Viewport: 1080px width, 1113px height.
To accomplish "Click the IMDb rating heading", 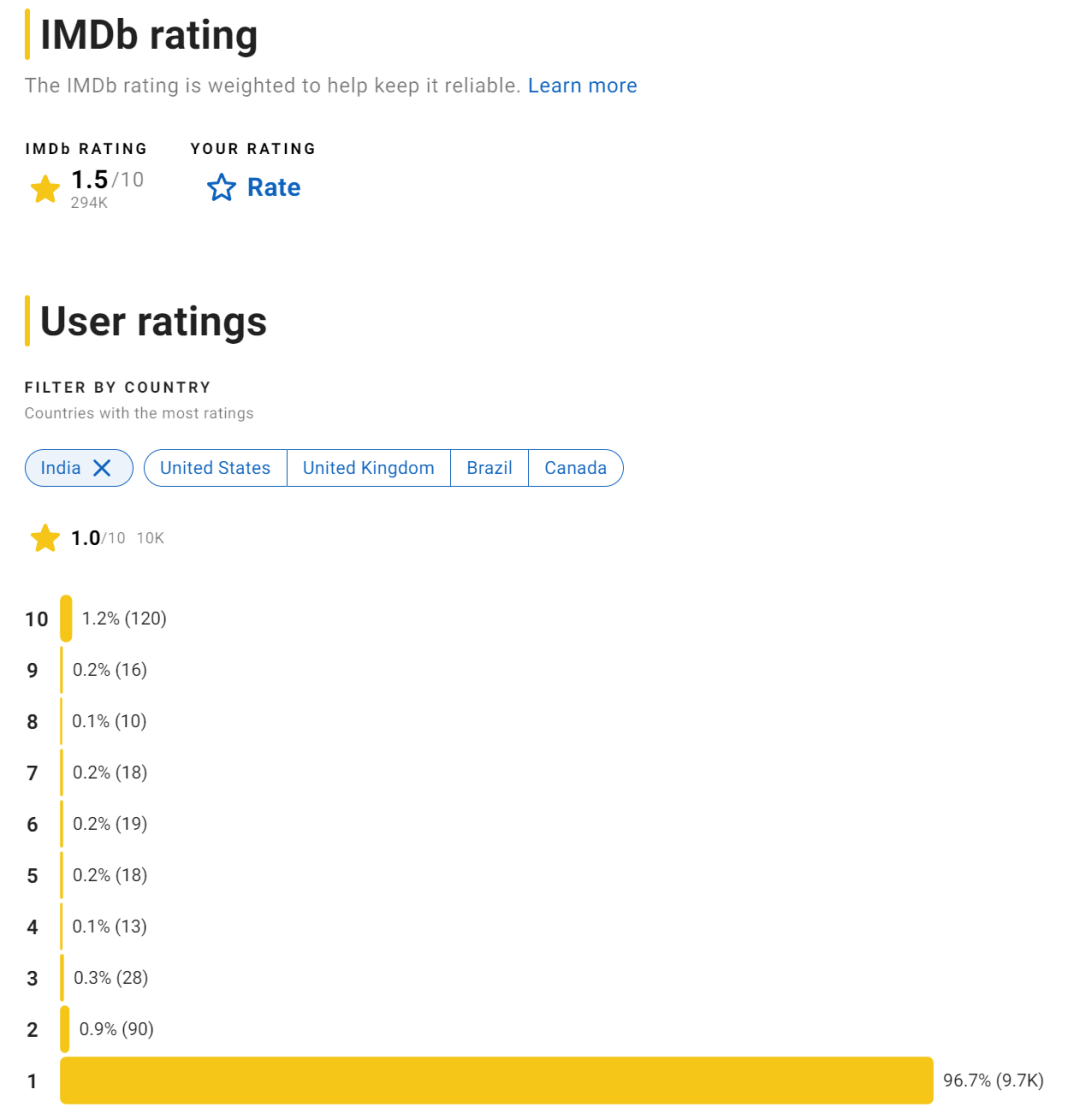I will point(149,35).
